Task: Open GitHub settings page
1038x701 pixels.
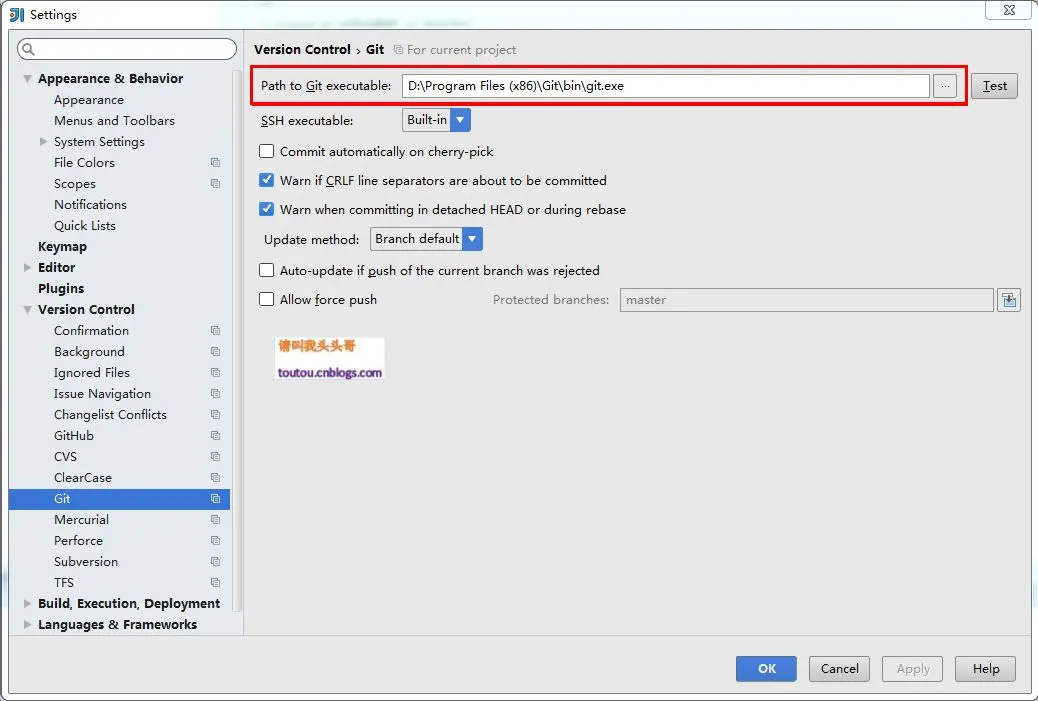Action: pos(73,436)
